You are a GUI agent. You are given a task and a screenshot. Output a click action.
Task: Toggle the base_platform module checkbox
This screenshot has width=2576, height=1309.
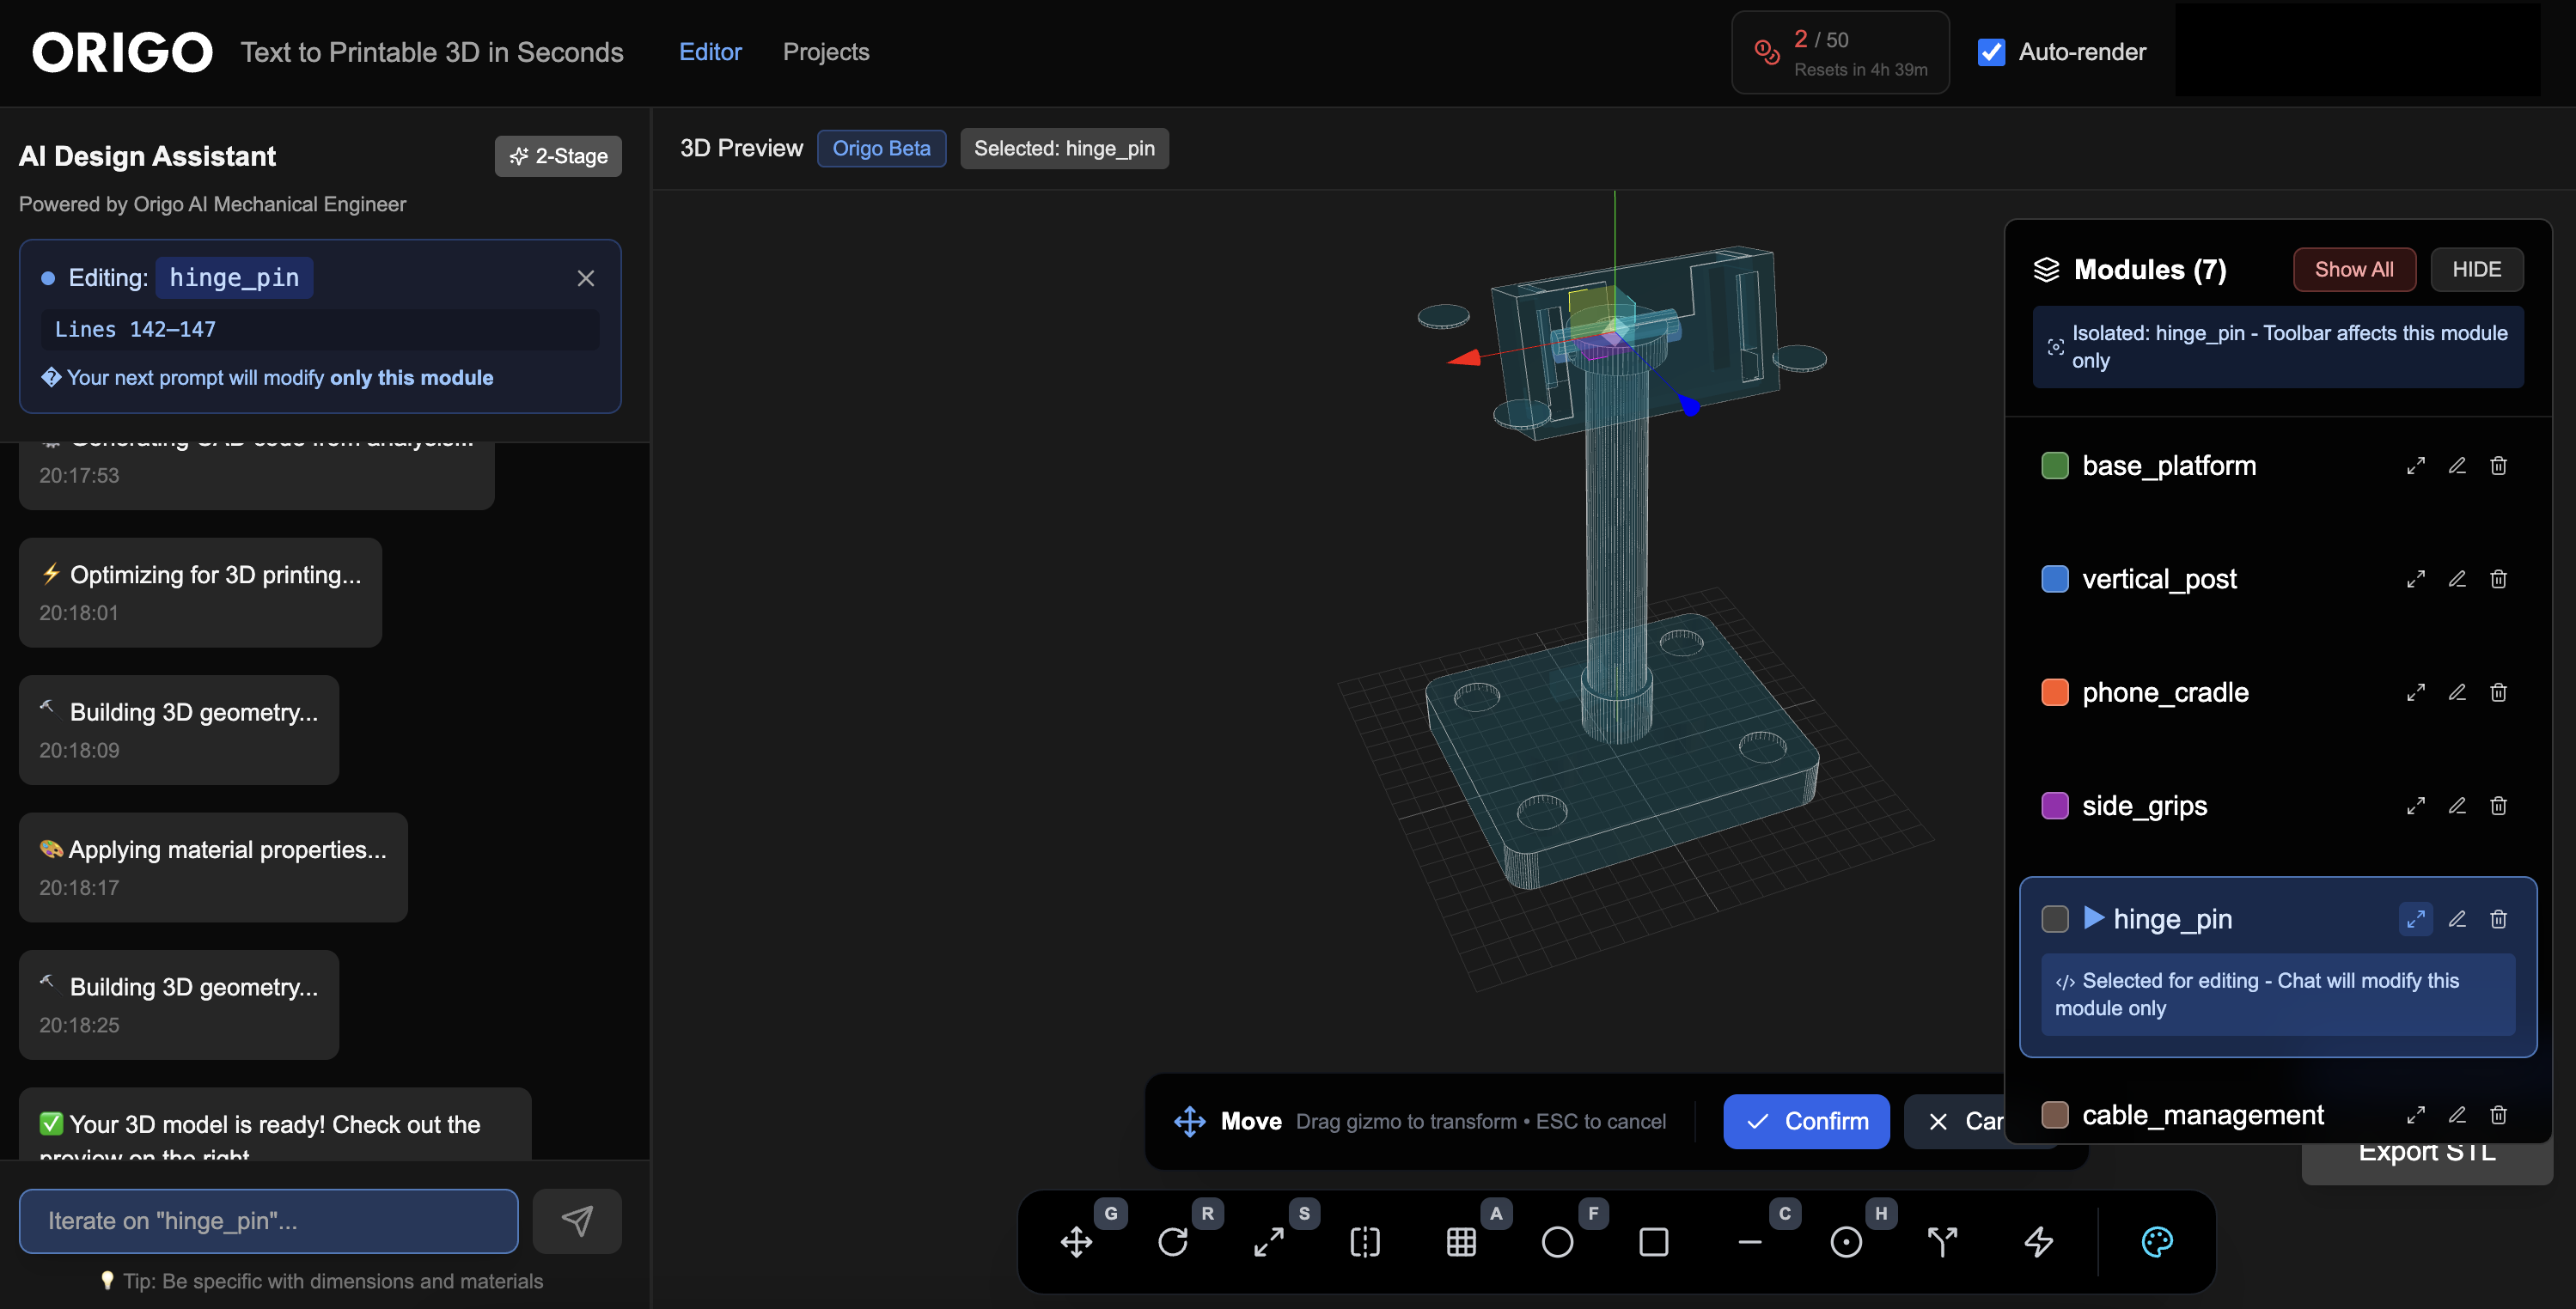[x=2056, y=465]
